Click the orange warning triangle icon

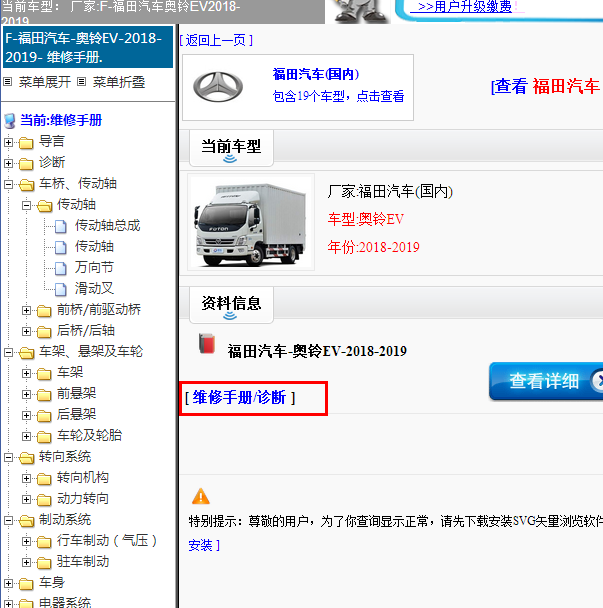201,496
